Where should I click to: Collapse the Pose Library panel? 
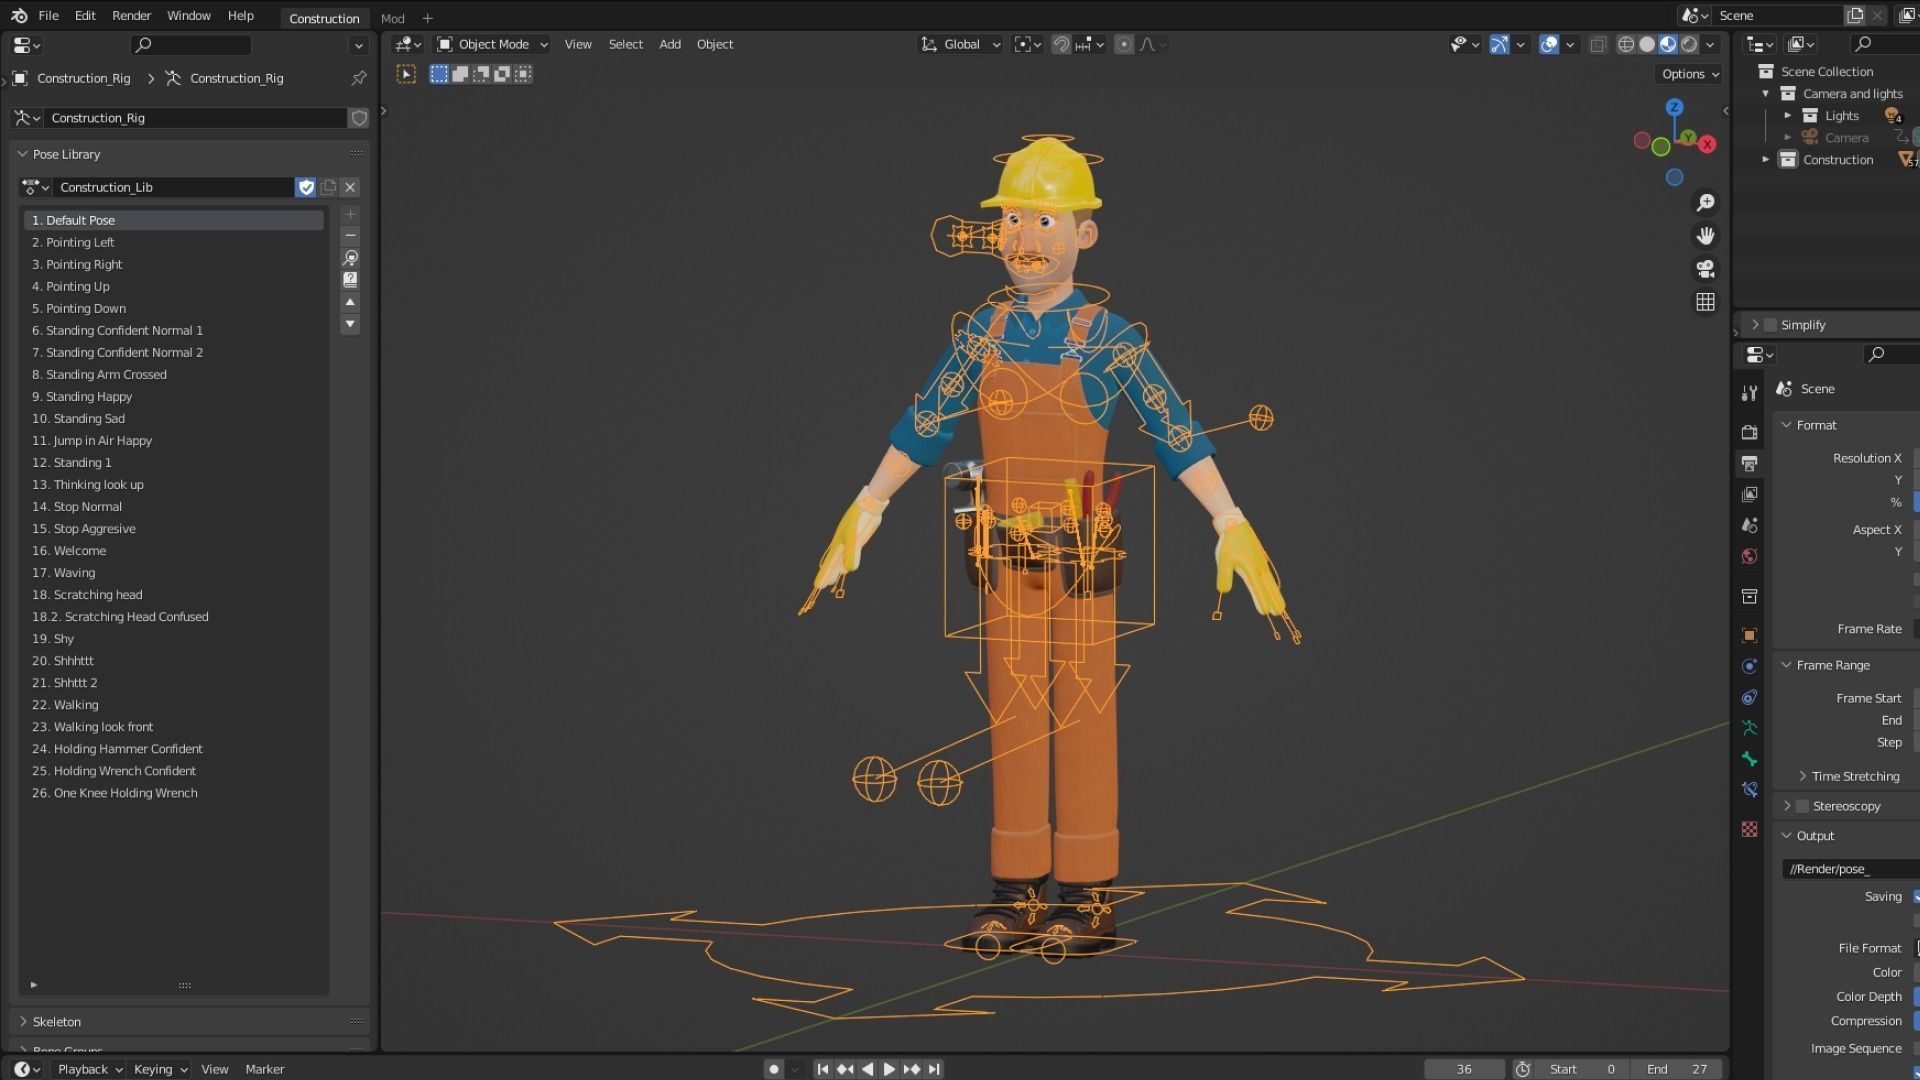[22, 154]
